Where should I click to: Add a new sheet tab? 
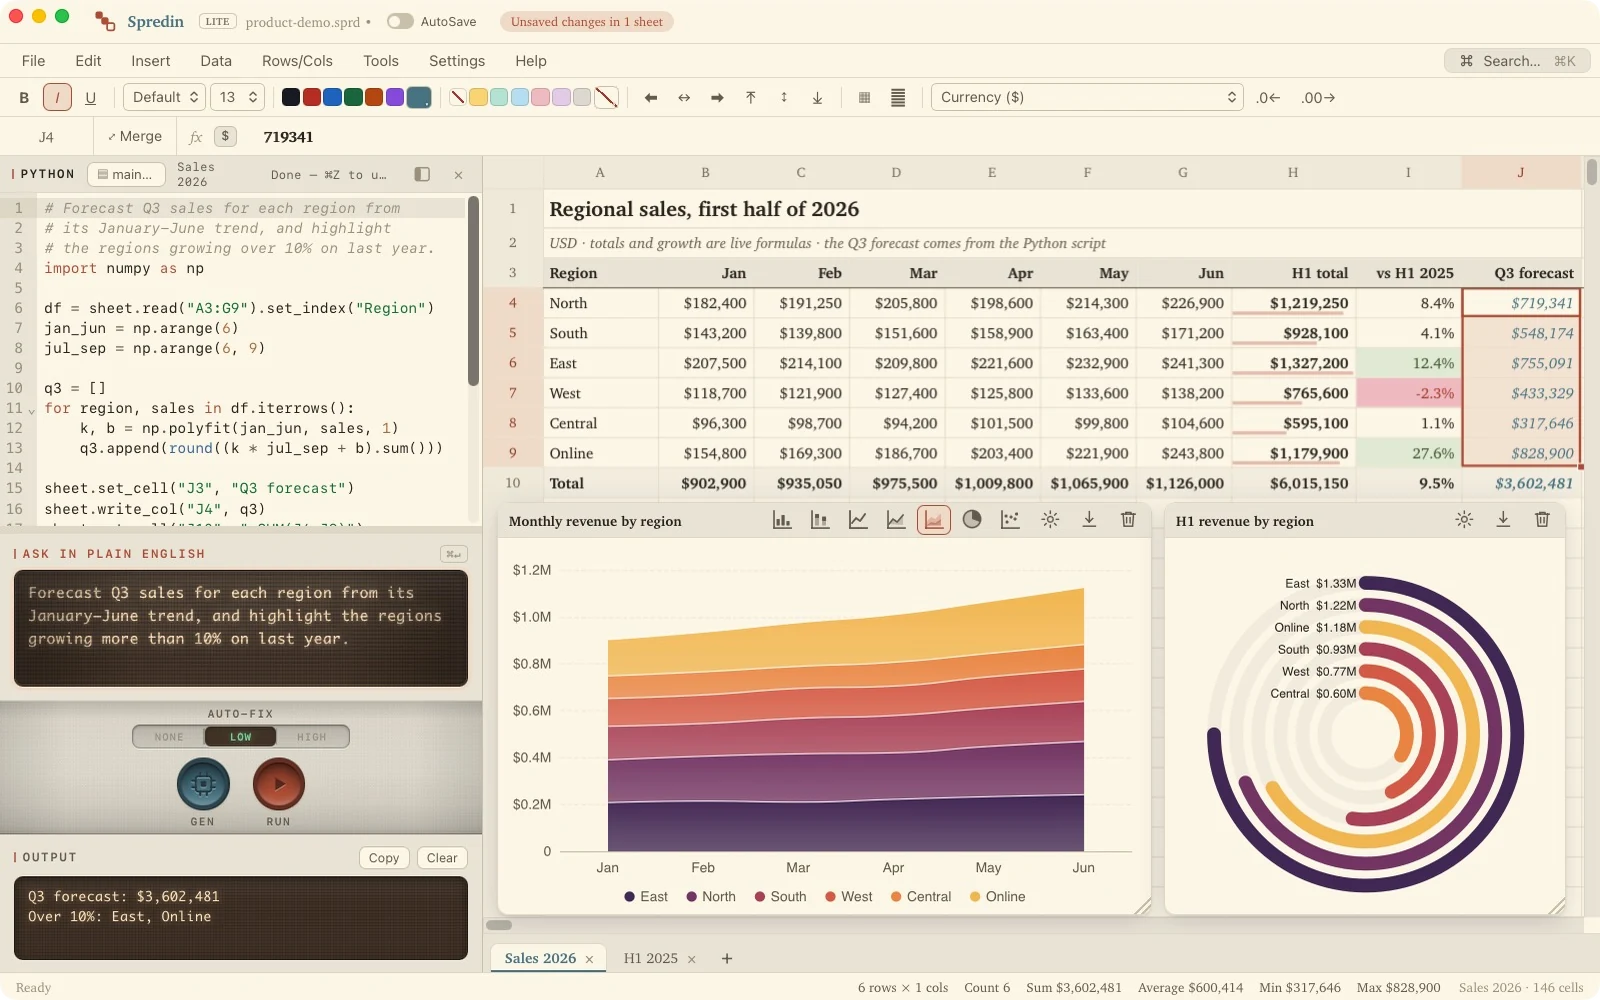[x=727, y=958]
